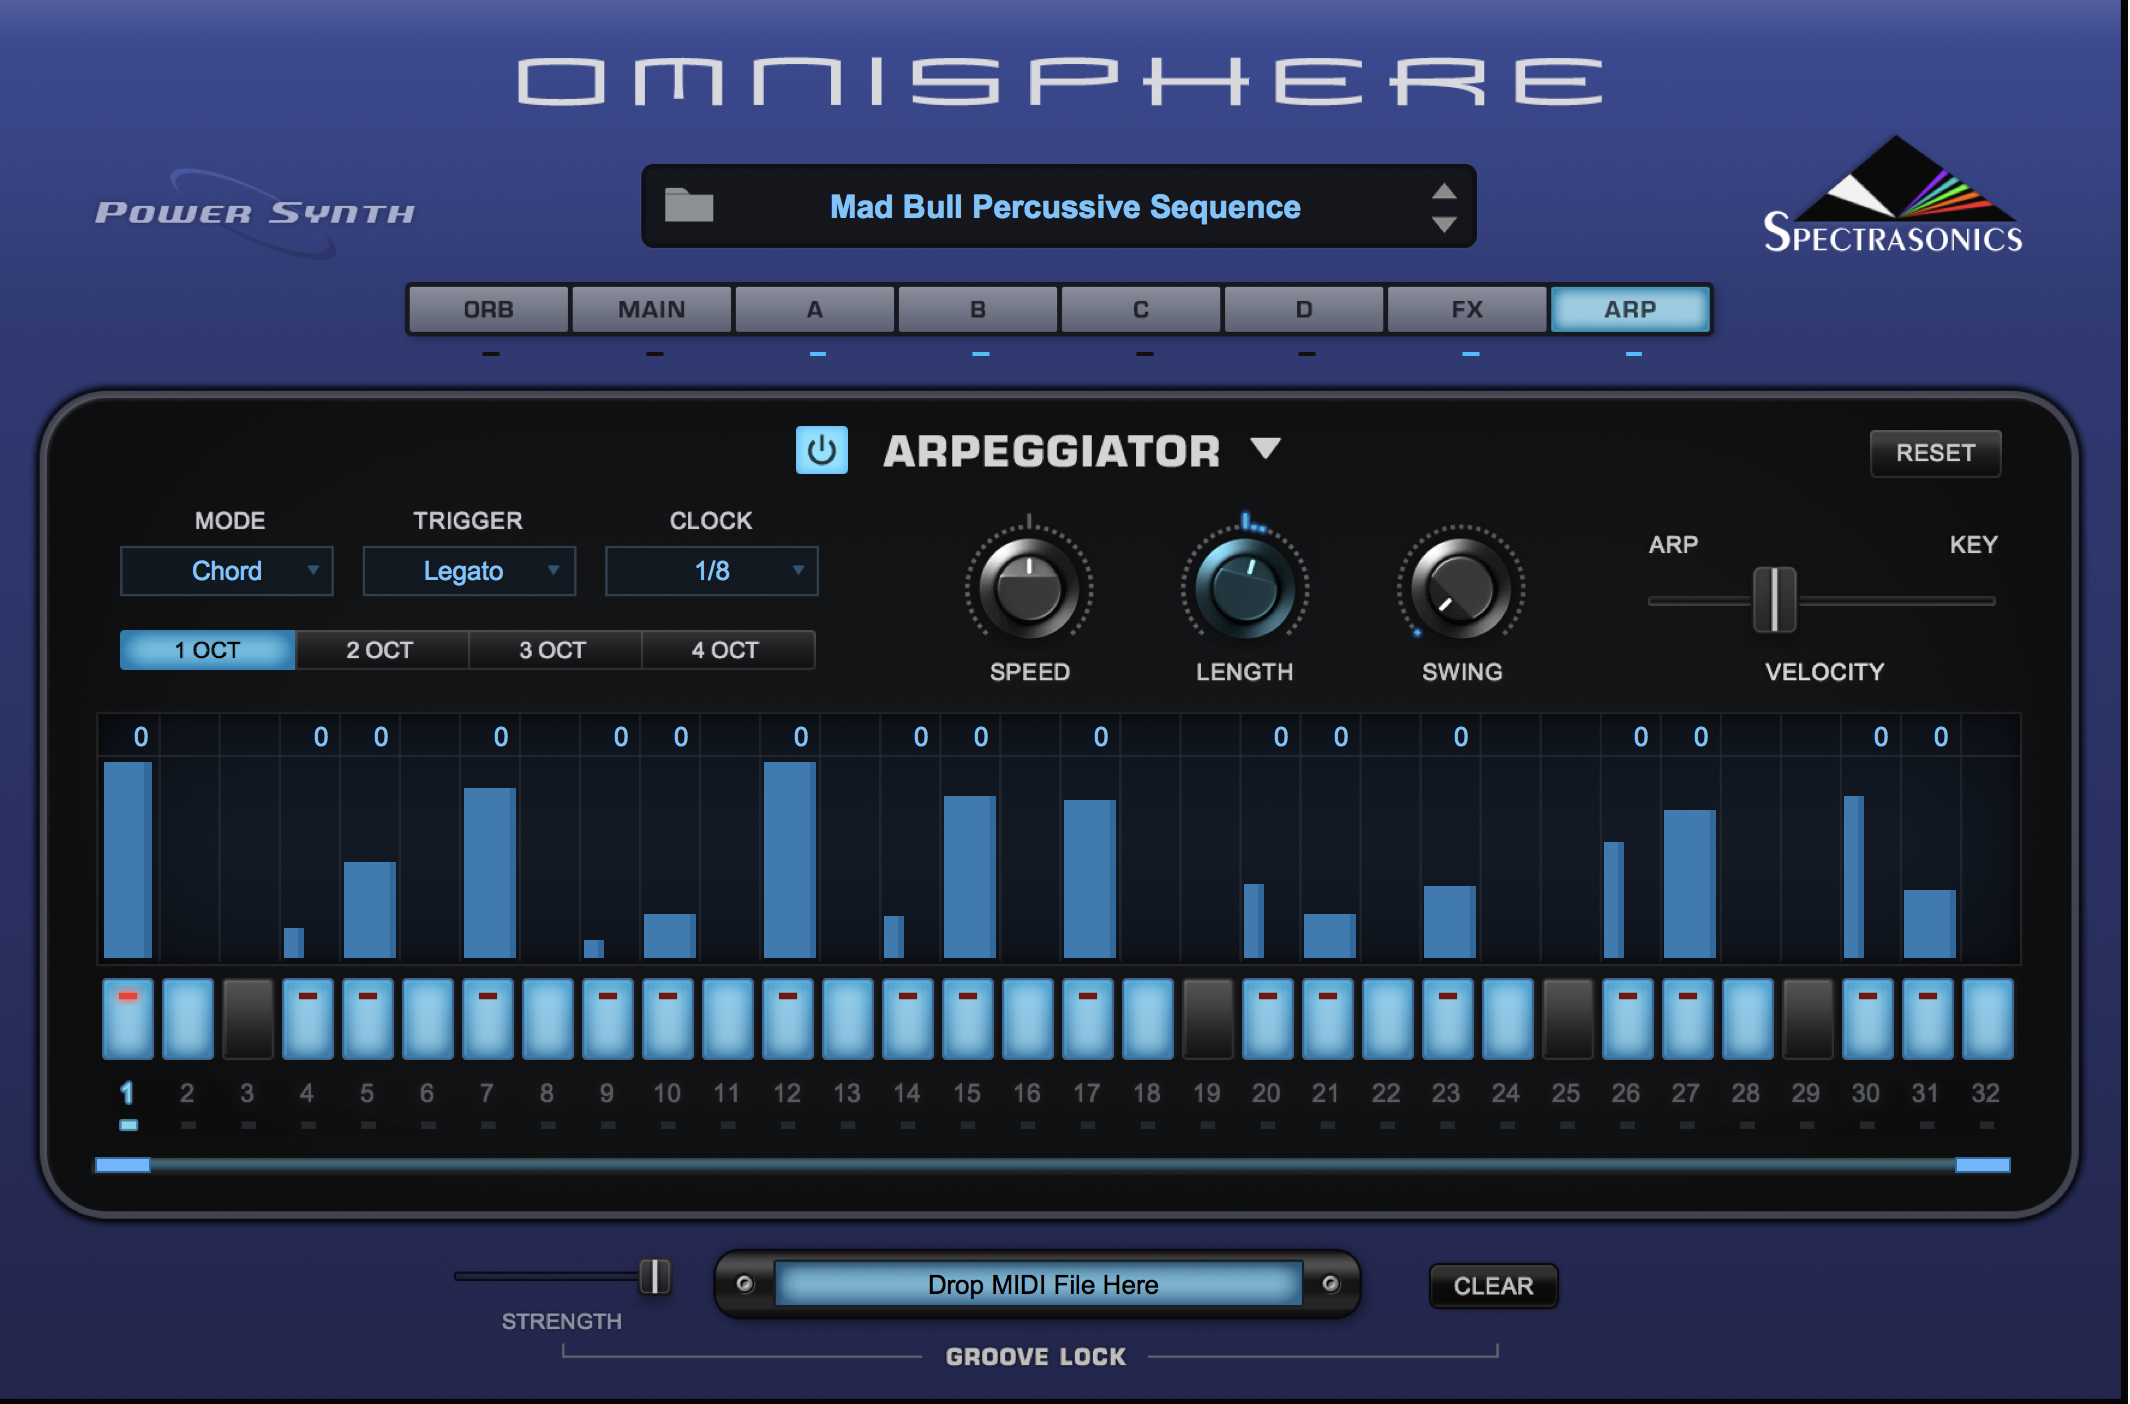Switch to the MAIN tab
The width and height of the screenshot is (2130, 1404).
[651, 309]
